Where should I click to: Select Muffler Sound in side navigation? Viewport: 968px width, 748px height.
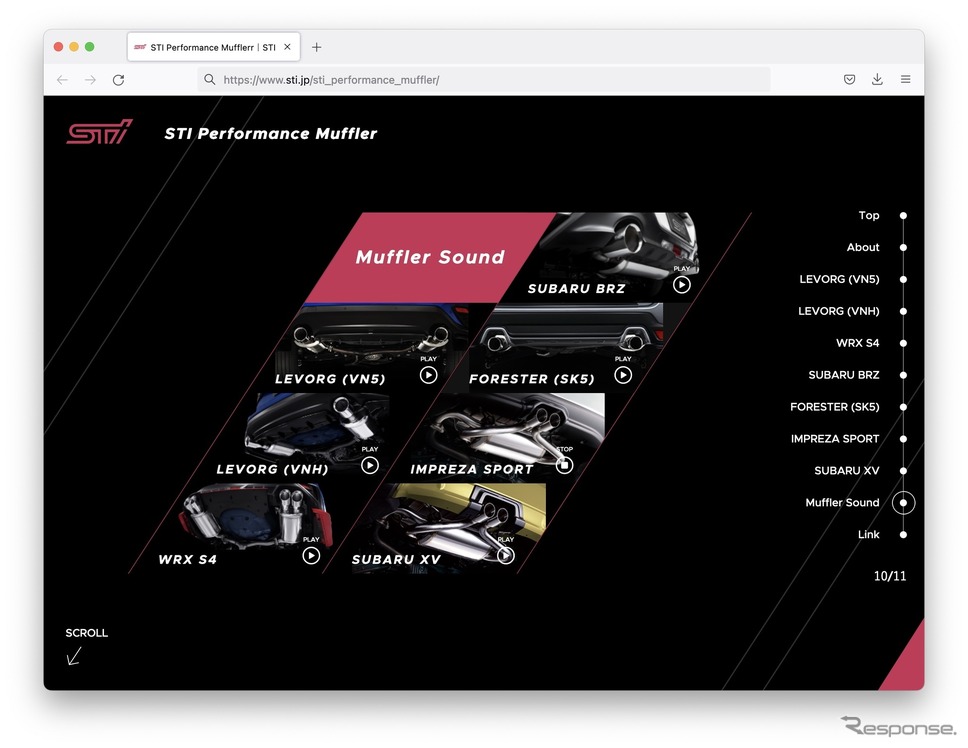[842, 502]
